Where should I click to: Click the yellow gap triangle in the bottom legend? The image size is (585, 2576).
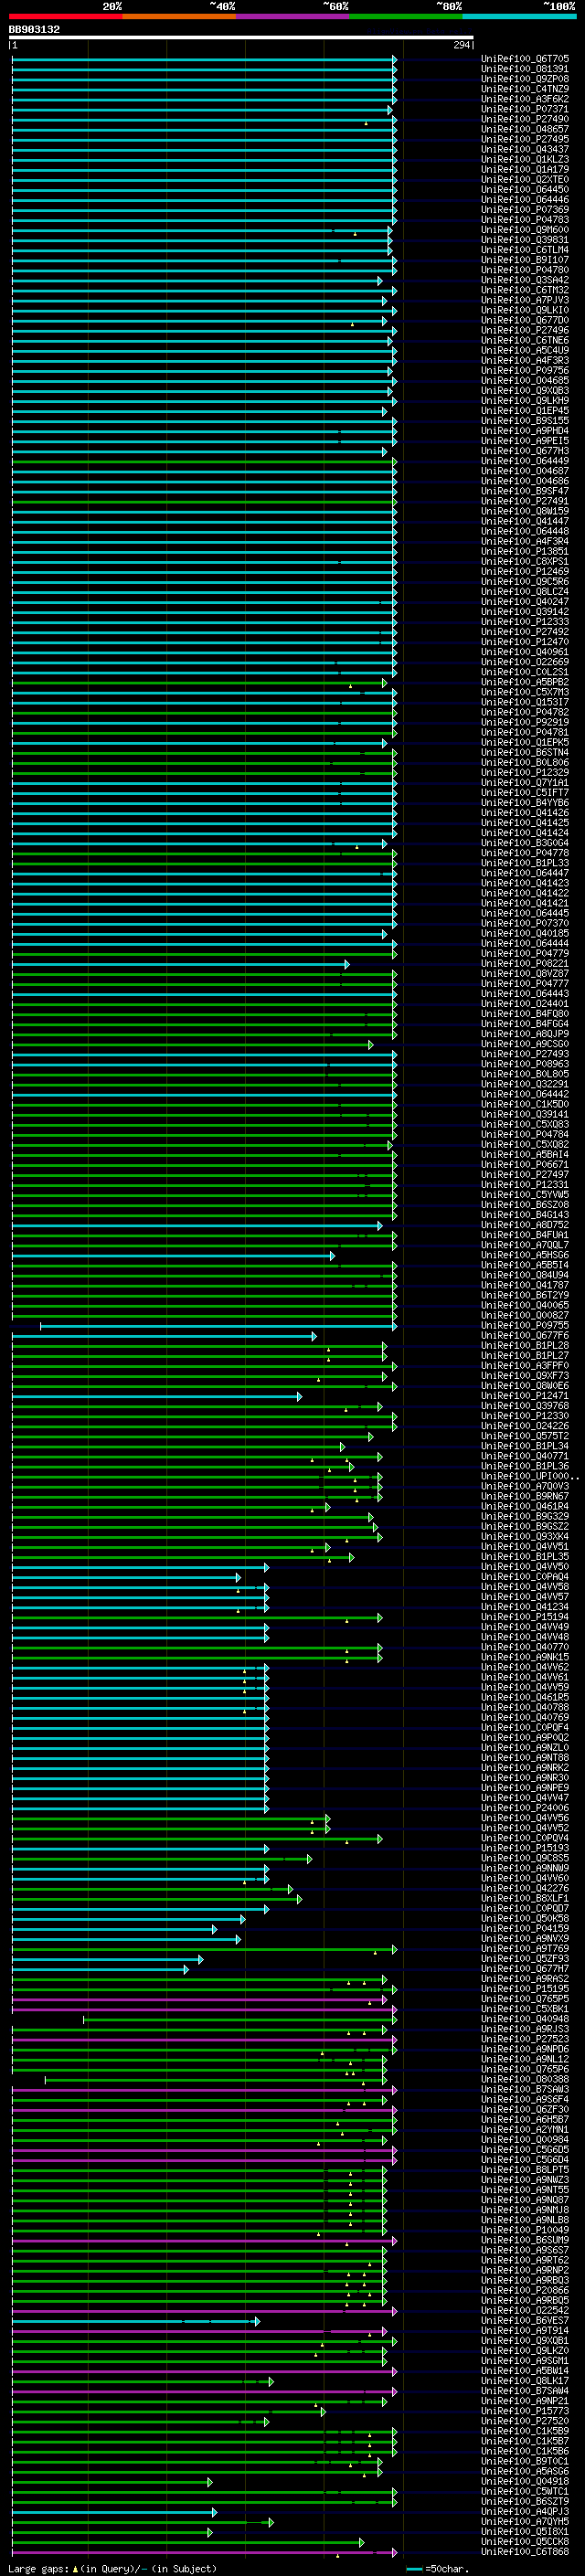click(75, 2568)
